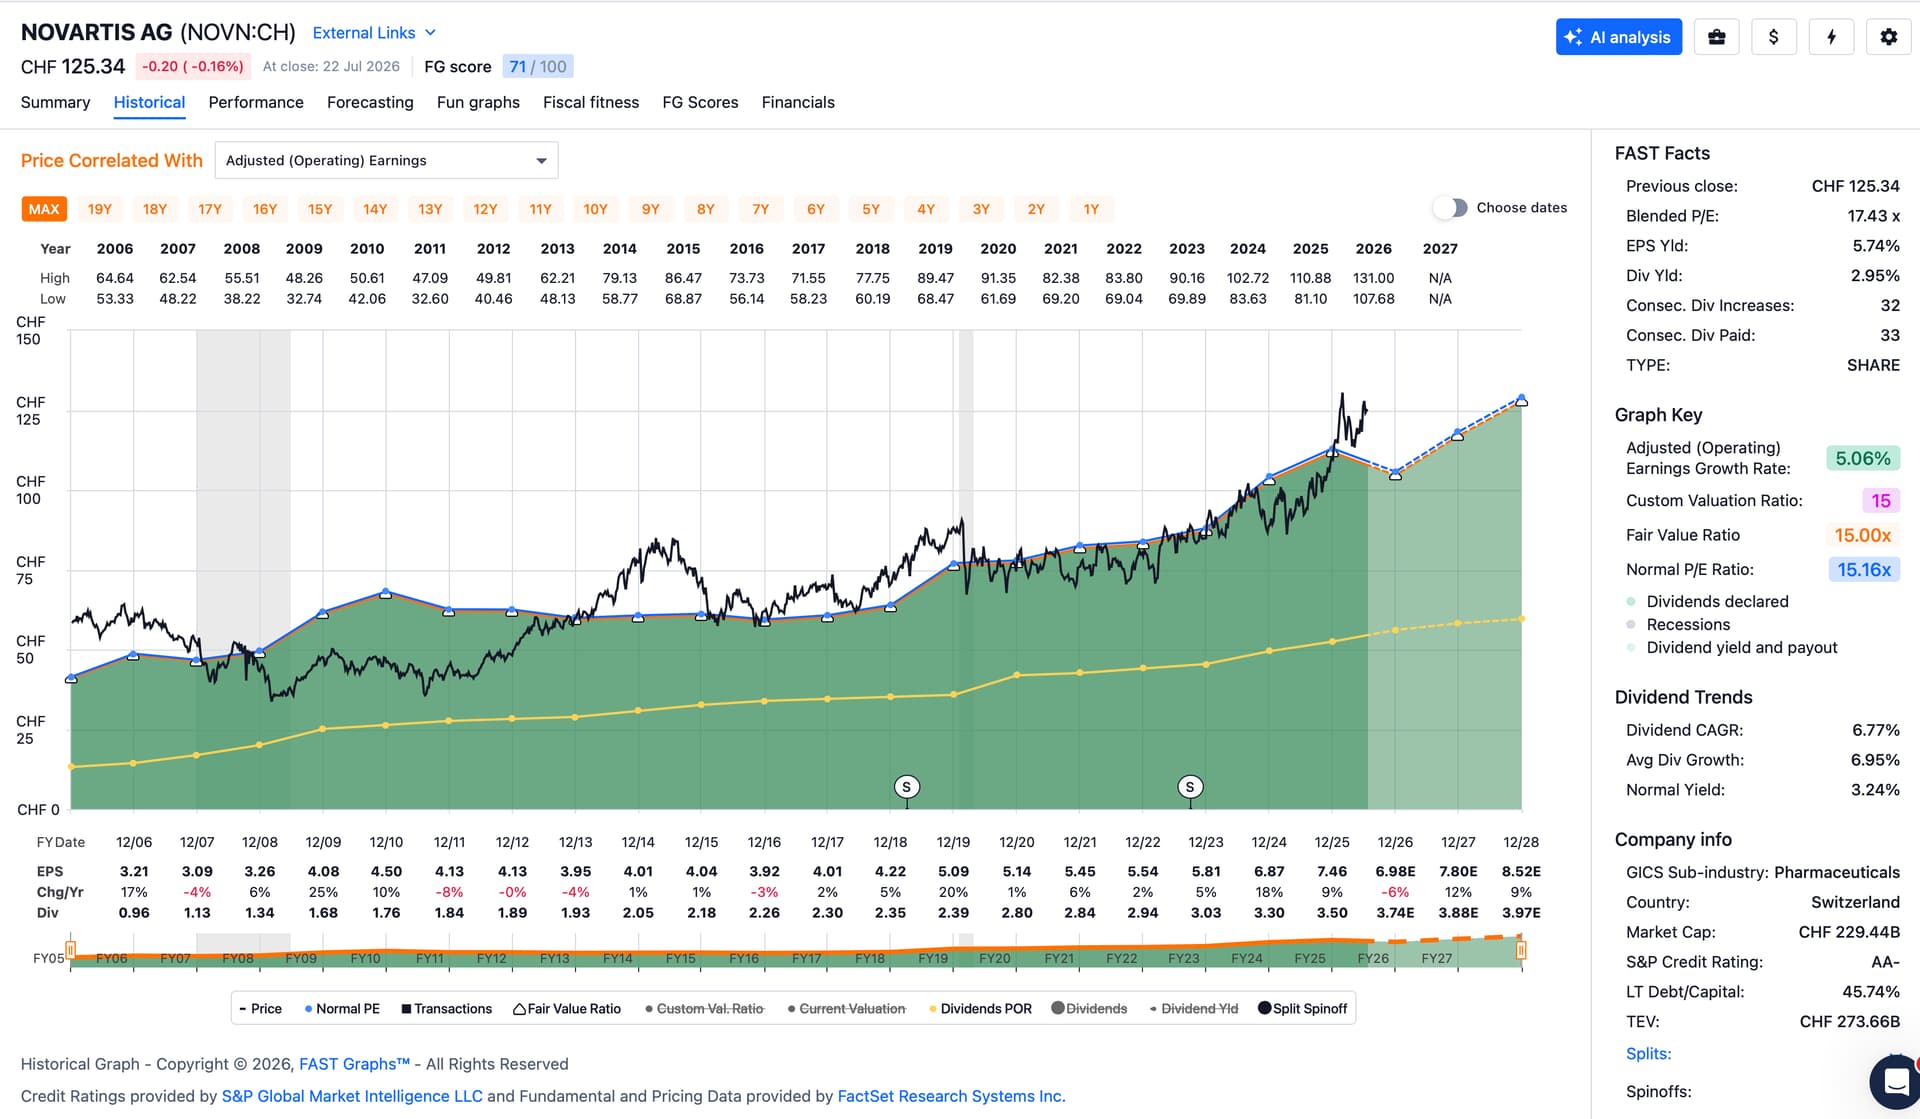Open the Fun graphs tab
Viewport: 1920px width, 1119px height.
478,102
